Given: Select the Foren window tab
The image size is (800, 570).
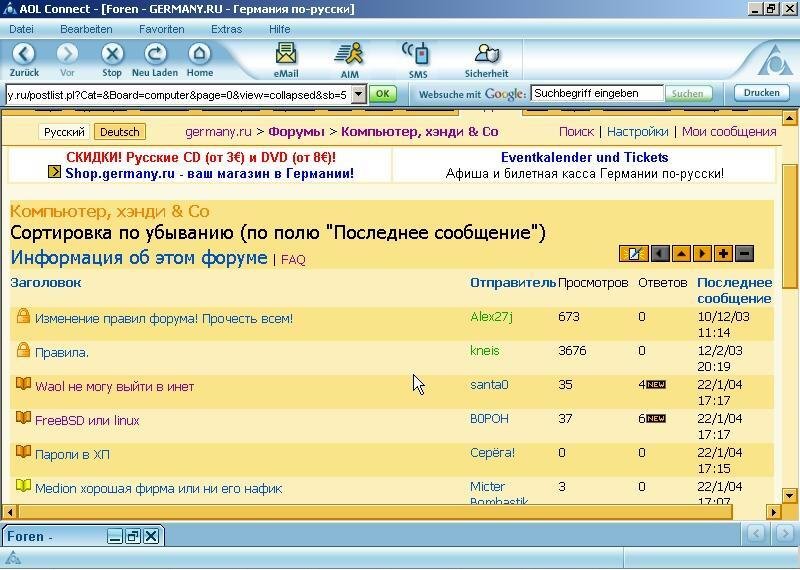Looking at the screenshot, I should (54, 536).
